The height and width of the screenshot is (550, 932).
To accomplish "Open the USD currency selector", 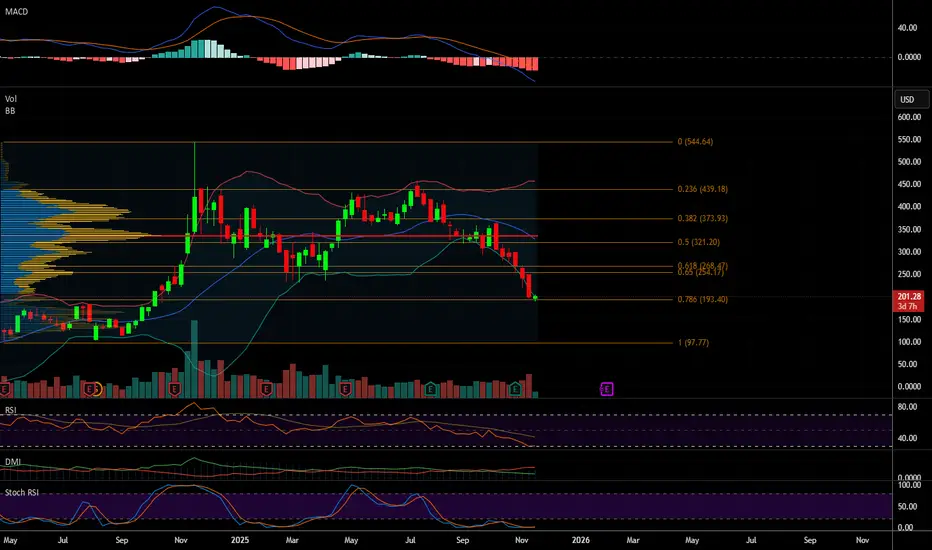I will (x=911, y=99).
